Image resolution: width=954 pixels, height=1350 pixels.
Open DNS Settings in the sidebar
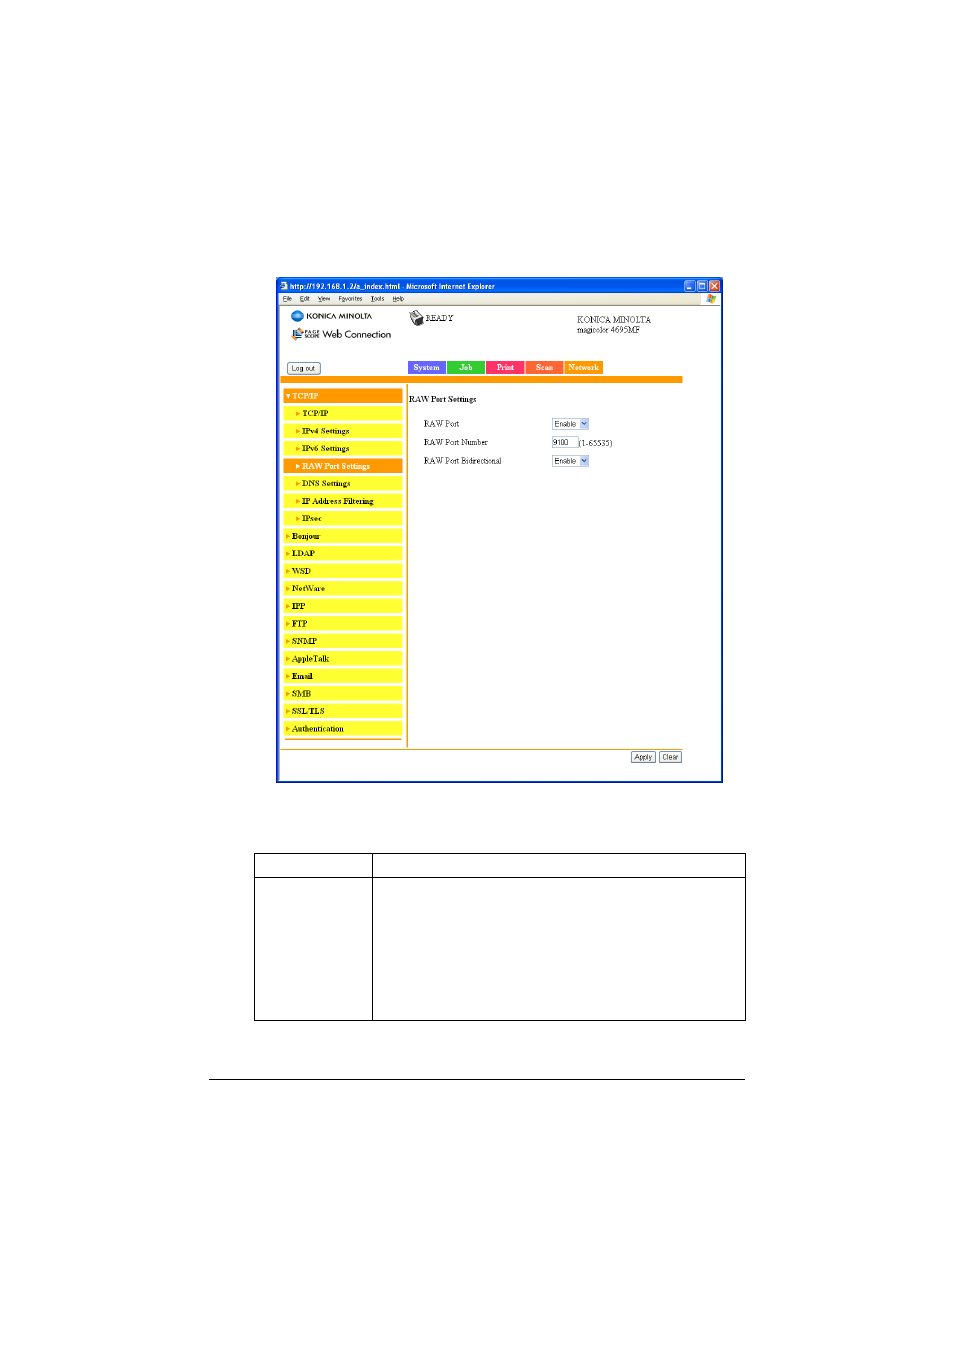pyautogui.click(x=343, y=483)
